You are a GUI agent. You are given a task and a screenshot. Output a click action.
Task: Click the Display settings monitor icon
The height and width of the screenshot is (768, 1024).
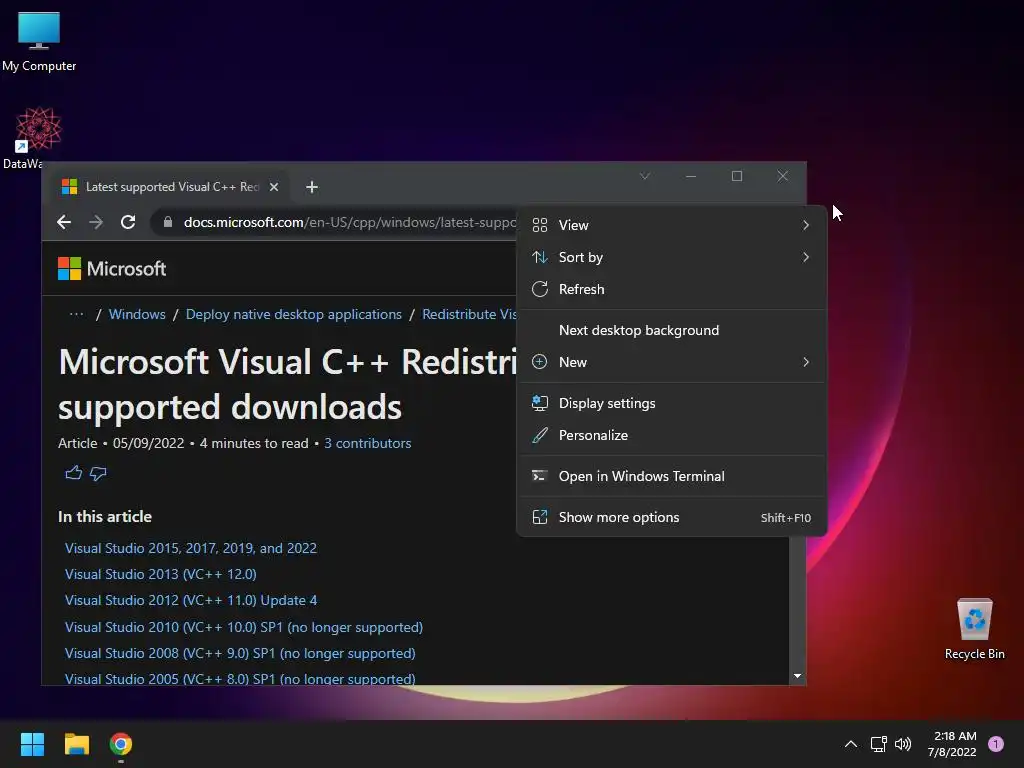click(539, 403)
